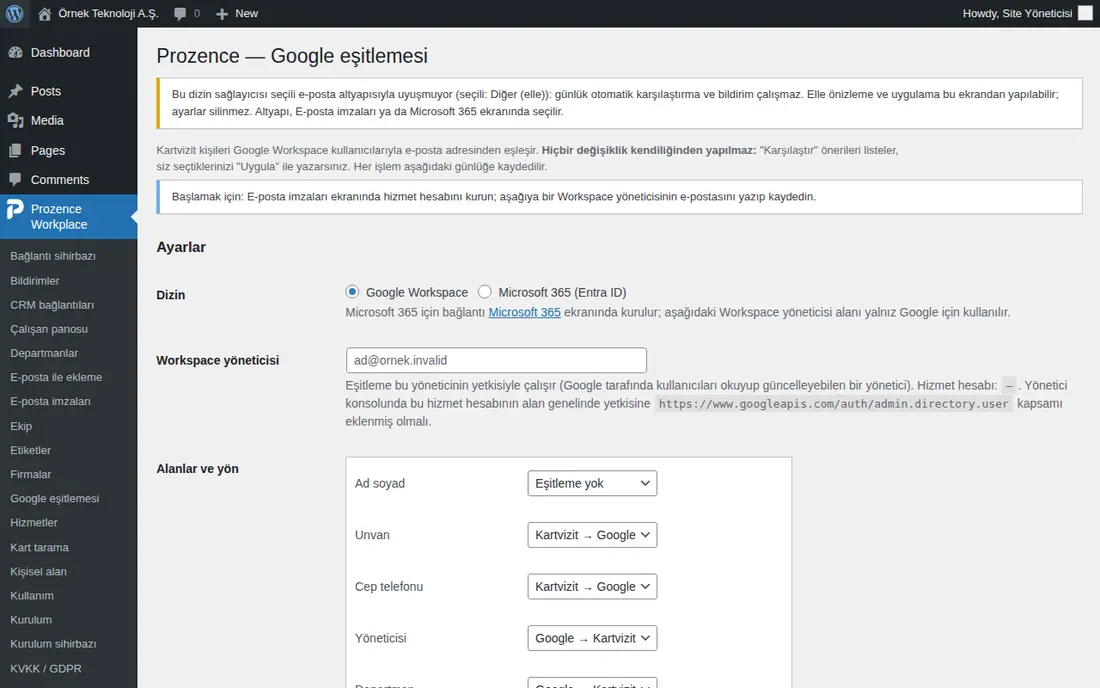This screenshot has width=1100, height=688.
Task: Open the Media library icon
Action: (15, 121)
